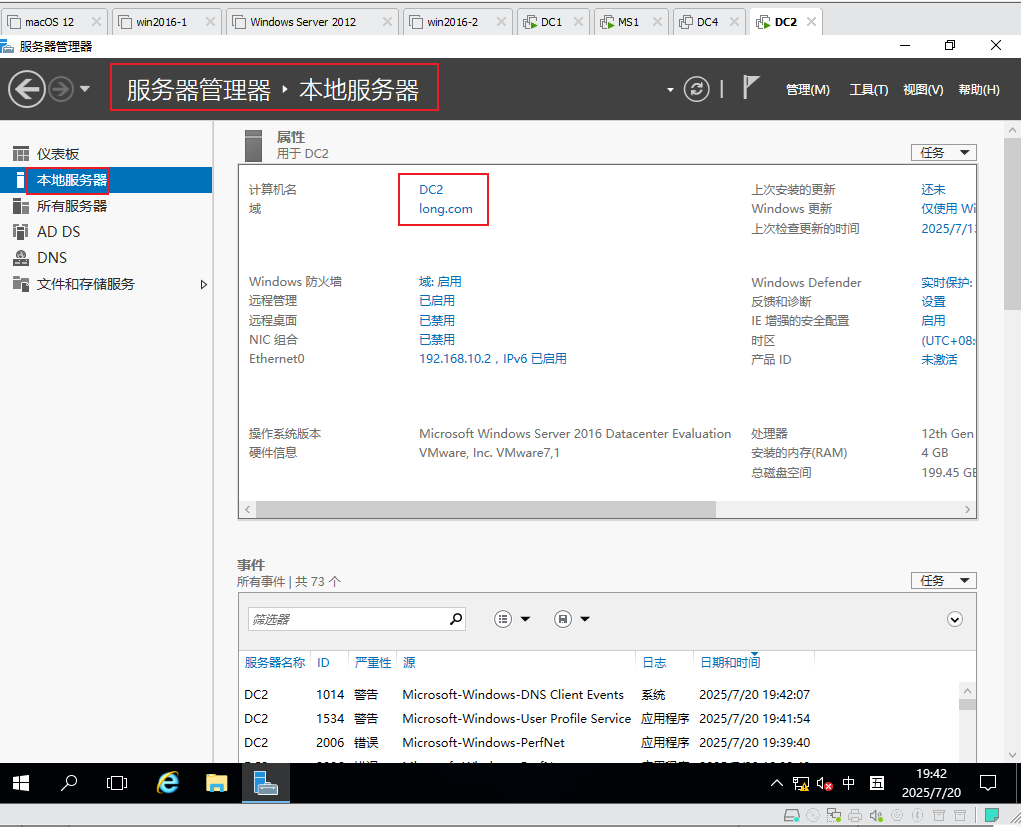Open dropdown arrow next to criteria icon
Screen dimensions: 1021x827
(525, 619)
